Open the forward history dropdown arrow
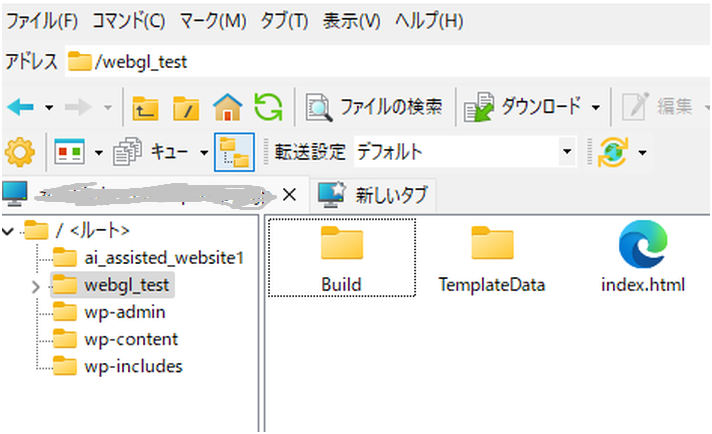 (x=108, y=108)
